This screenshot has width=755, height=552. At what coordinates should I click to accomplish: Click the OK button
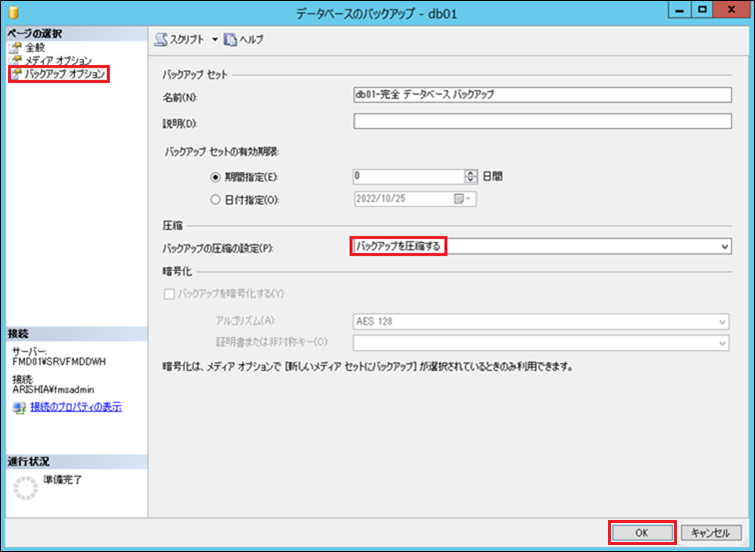[x=642, y=532]
